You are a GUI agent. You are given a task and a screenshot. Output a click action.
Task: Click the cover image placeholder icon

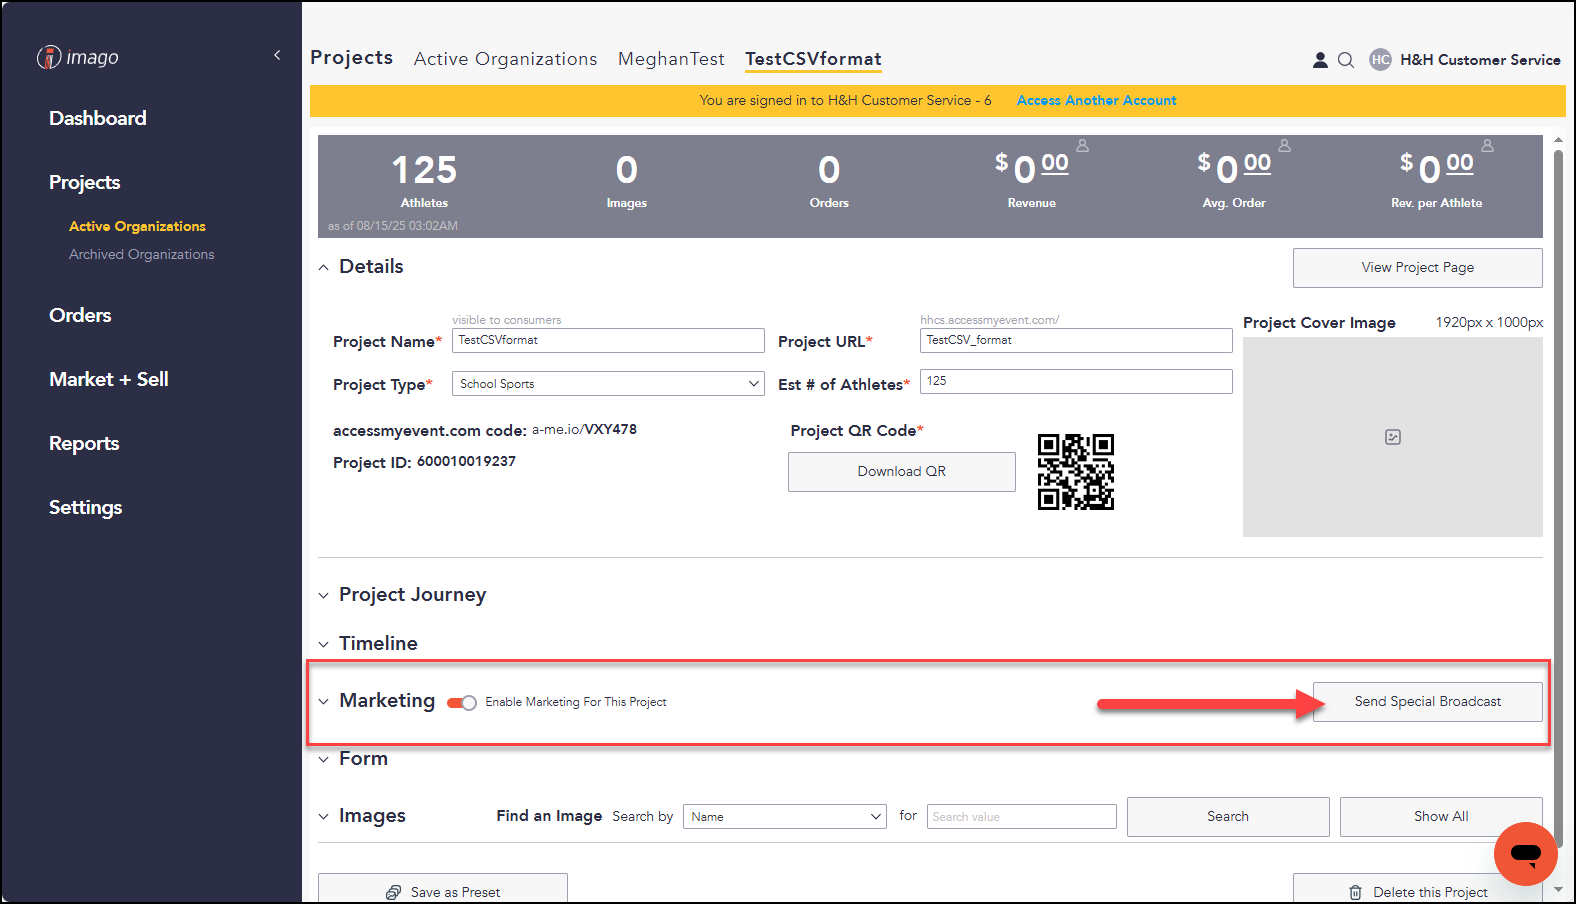pos(1393,437)
